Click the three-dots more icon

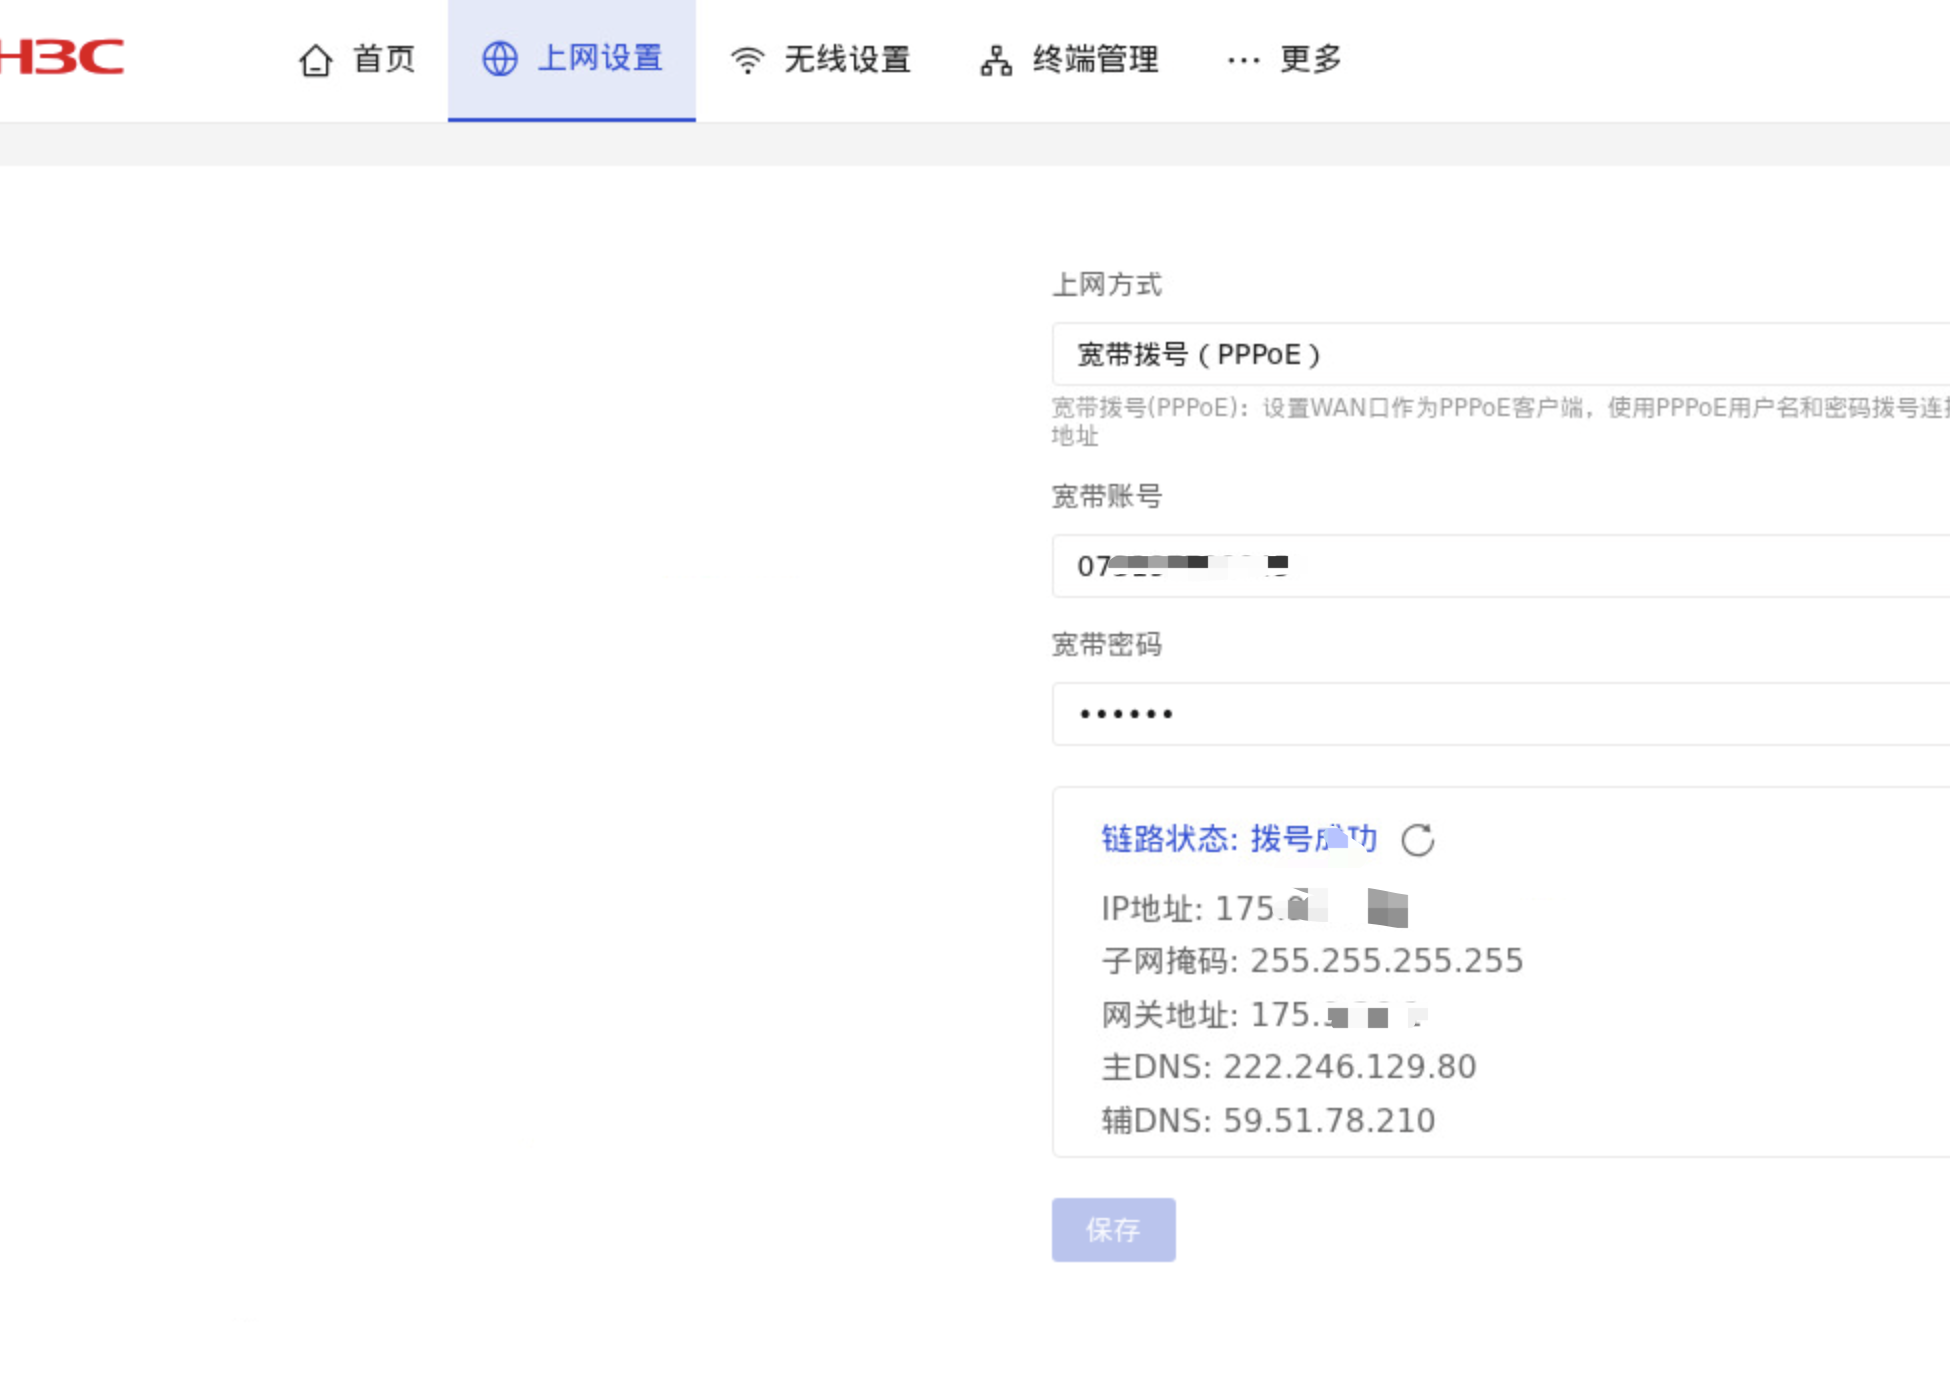[x=1243, y=60]
